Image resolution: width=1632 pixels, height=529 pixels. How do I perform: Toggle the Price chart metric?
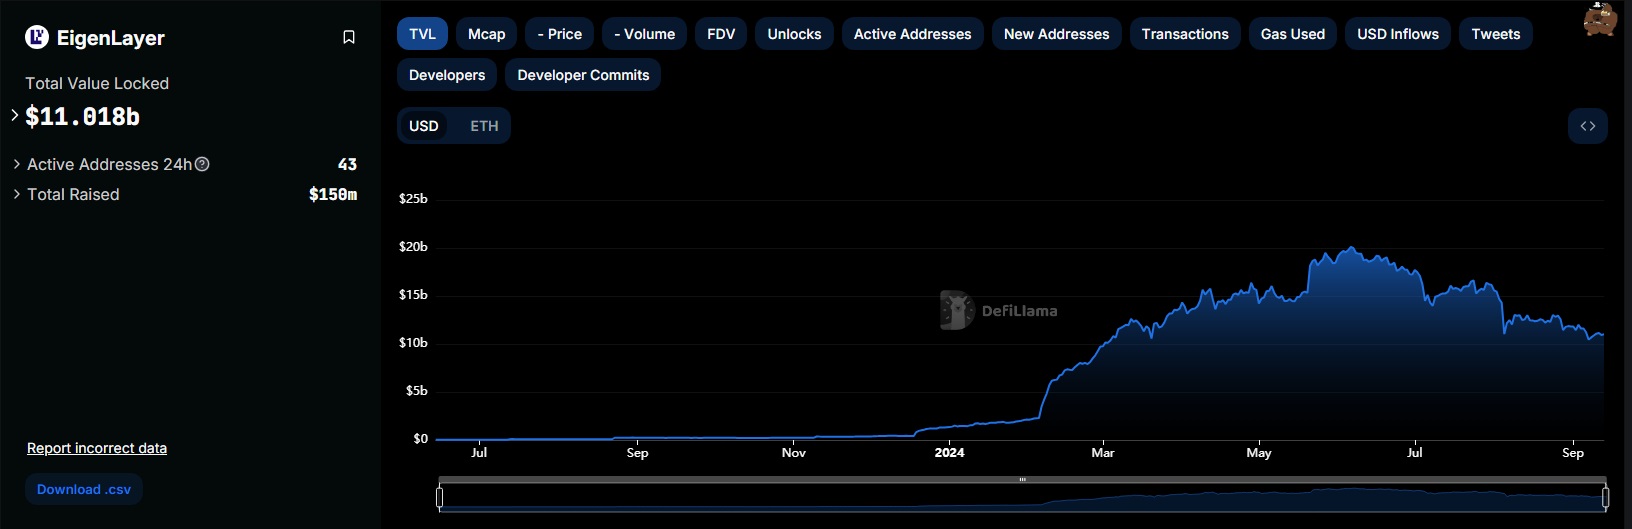pyautogui.click(x=560, y=34)
